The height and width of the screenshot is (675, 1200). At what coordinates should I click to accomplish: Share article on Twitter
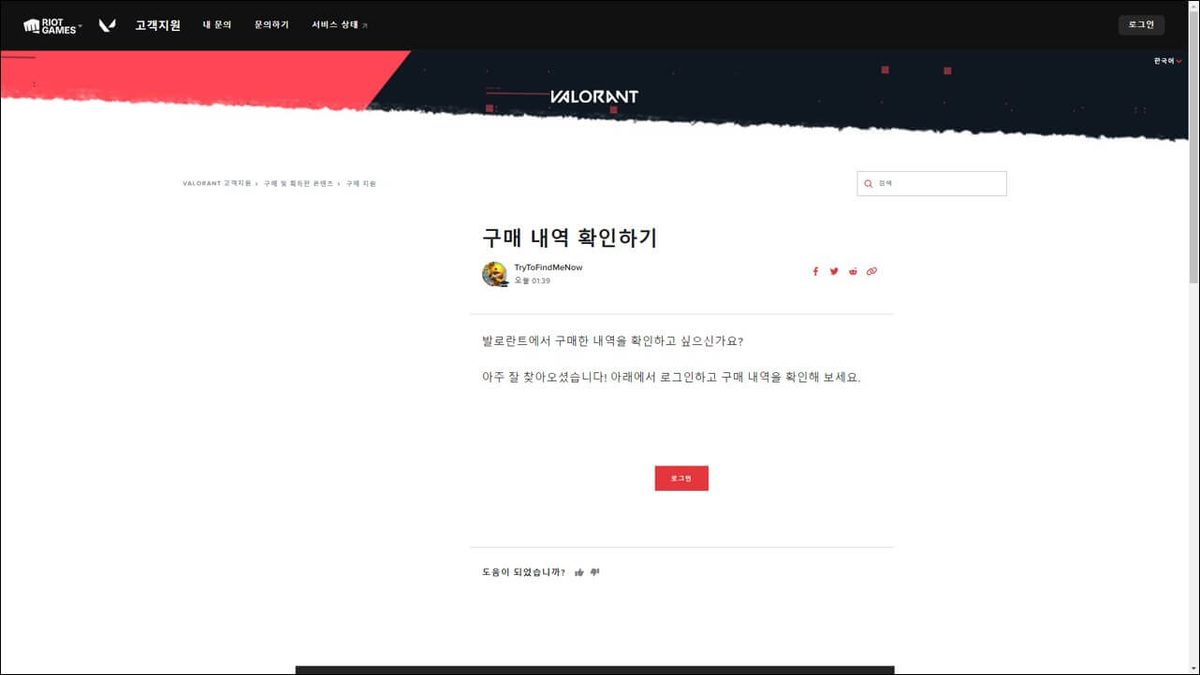(834, 271)
